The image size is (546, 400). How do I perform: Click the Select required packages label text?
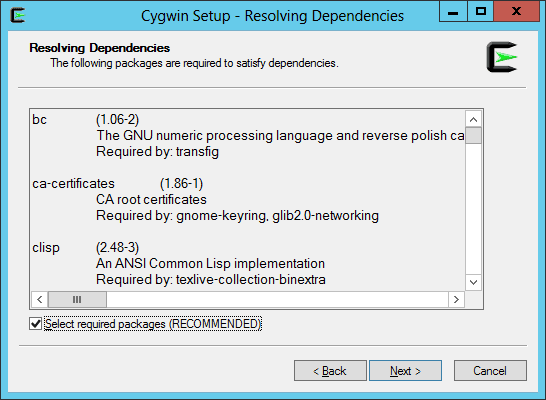click(x=153, y=324)
